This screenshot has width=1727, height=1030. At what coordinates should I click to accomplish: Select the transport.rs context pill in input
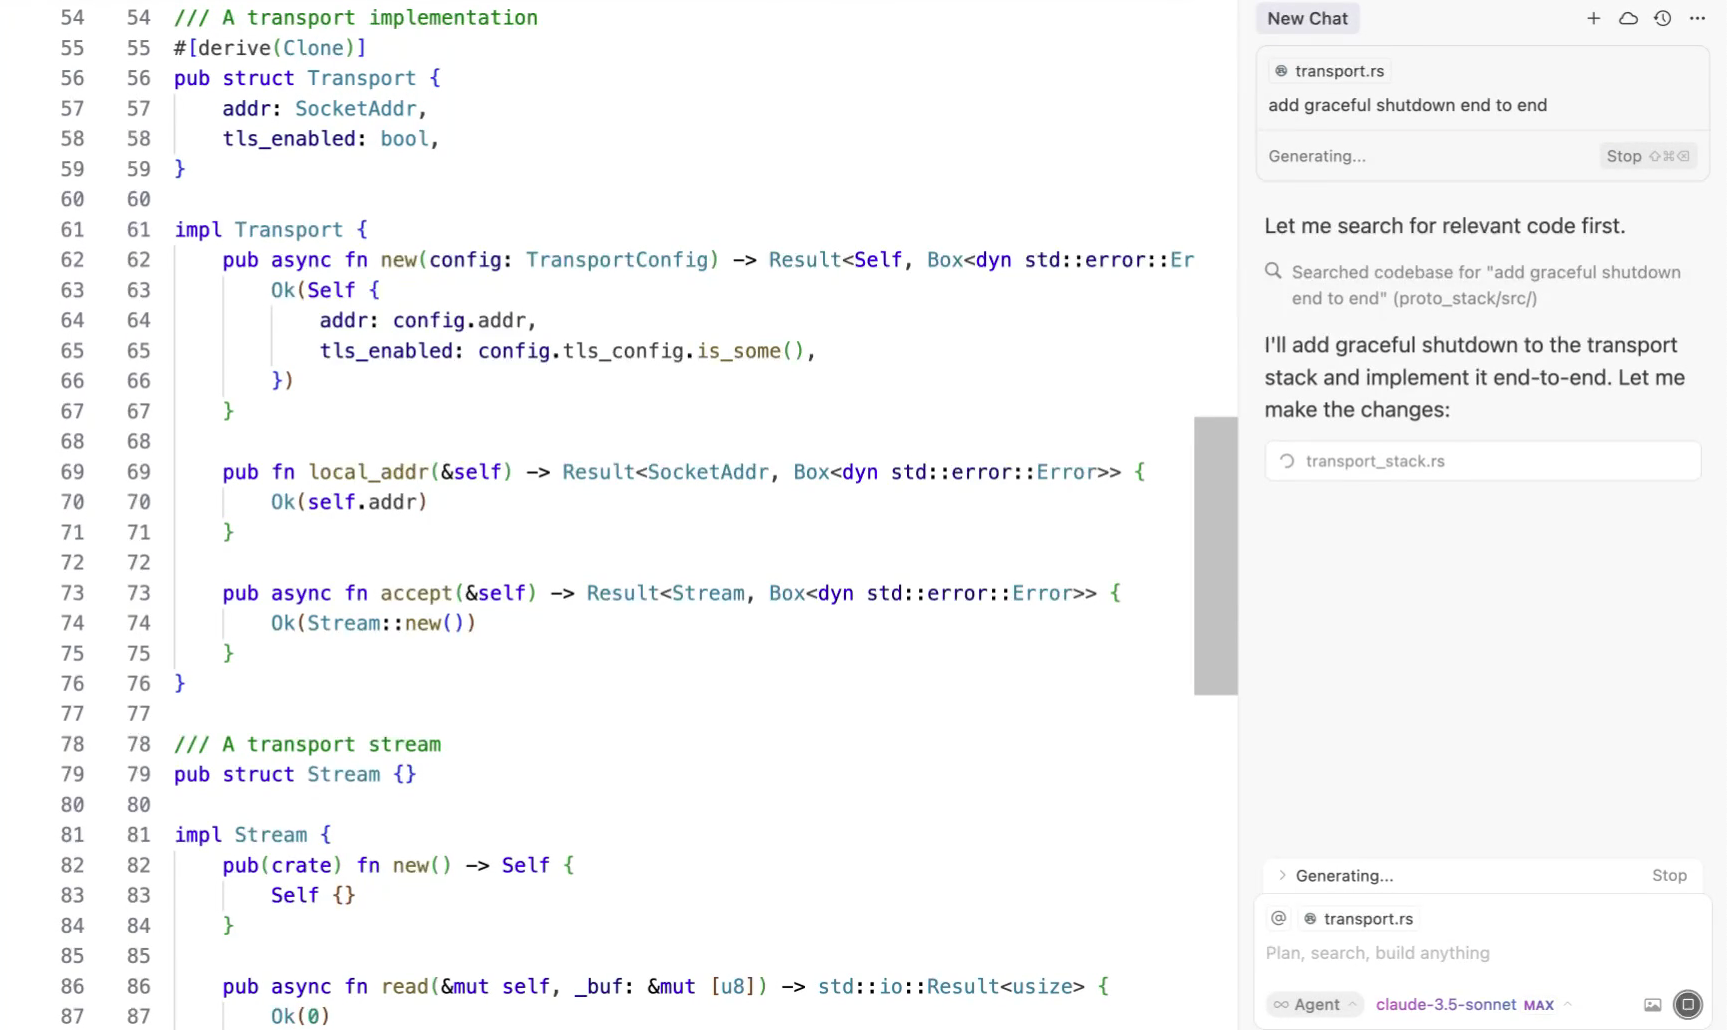coord(1358,918)
